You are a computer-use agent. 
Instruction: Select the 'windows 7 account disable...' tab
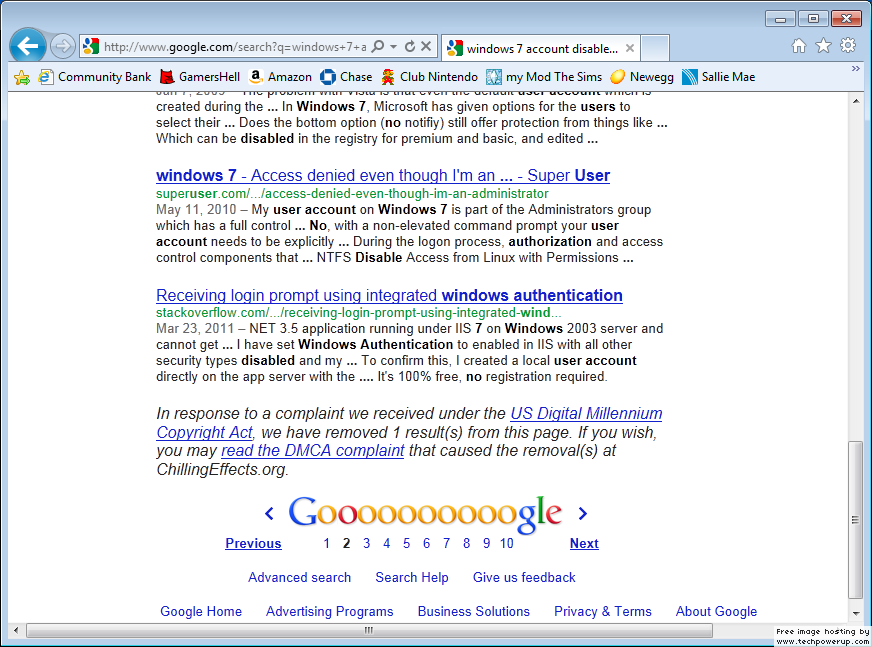point(541,48)
